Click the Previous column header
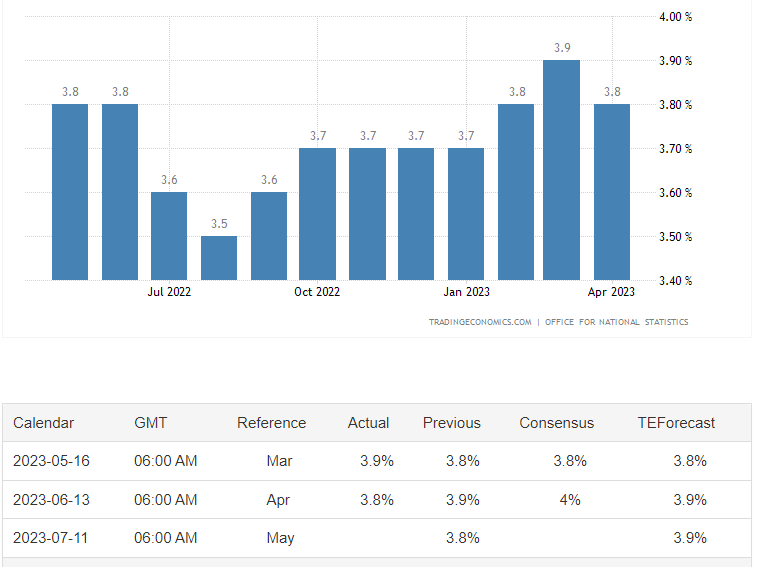 coord(451,423)
